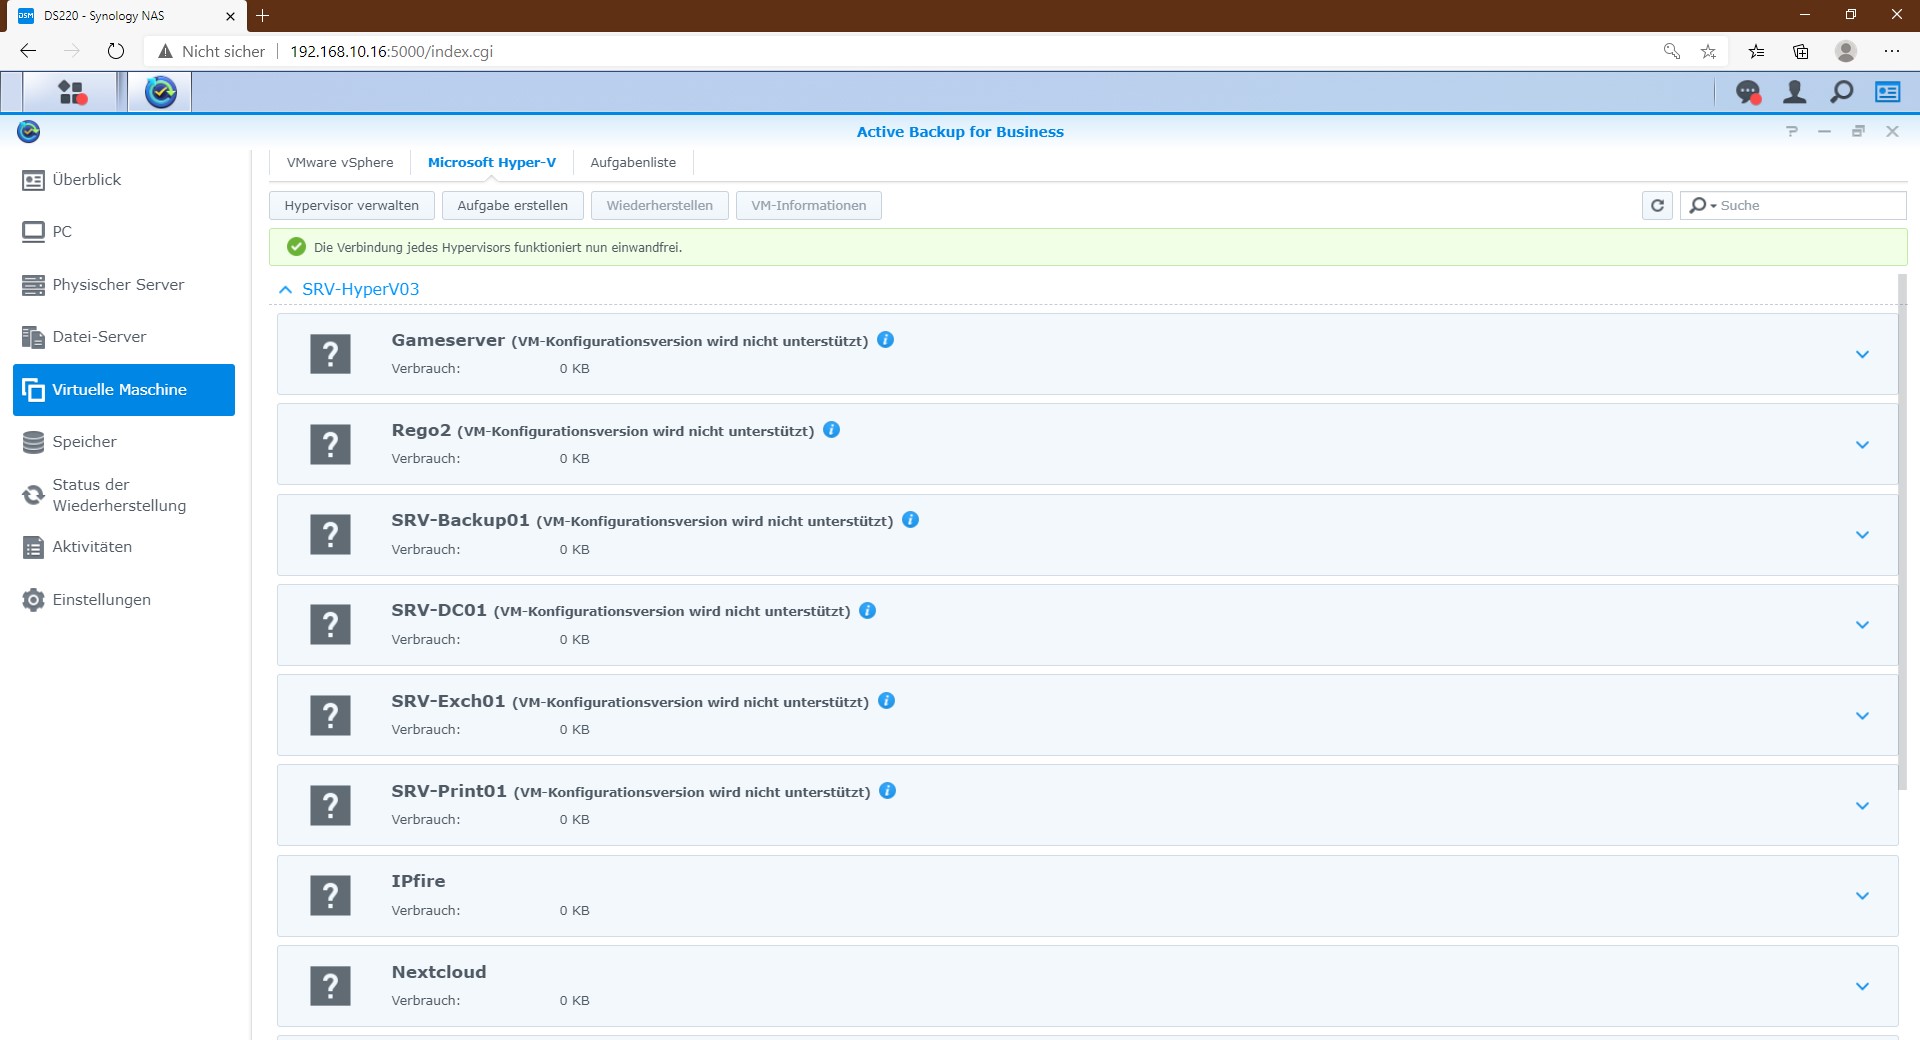The height and width of the screenshot is (1040, 1920).
Task: Expand the IPfire VM details
Action: 1862,896
